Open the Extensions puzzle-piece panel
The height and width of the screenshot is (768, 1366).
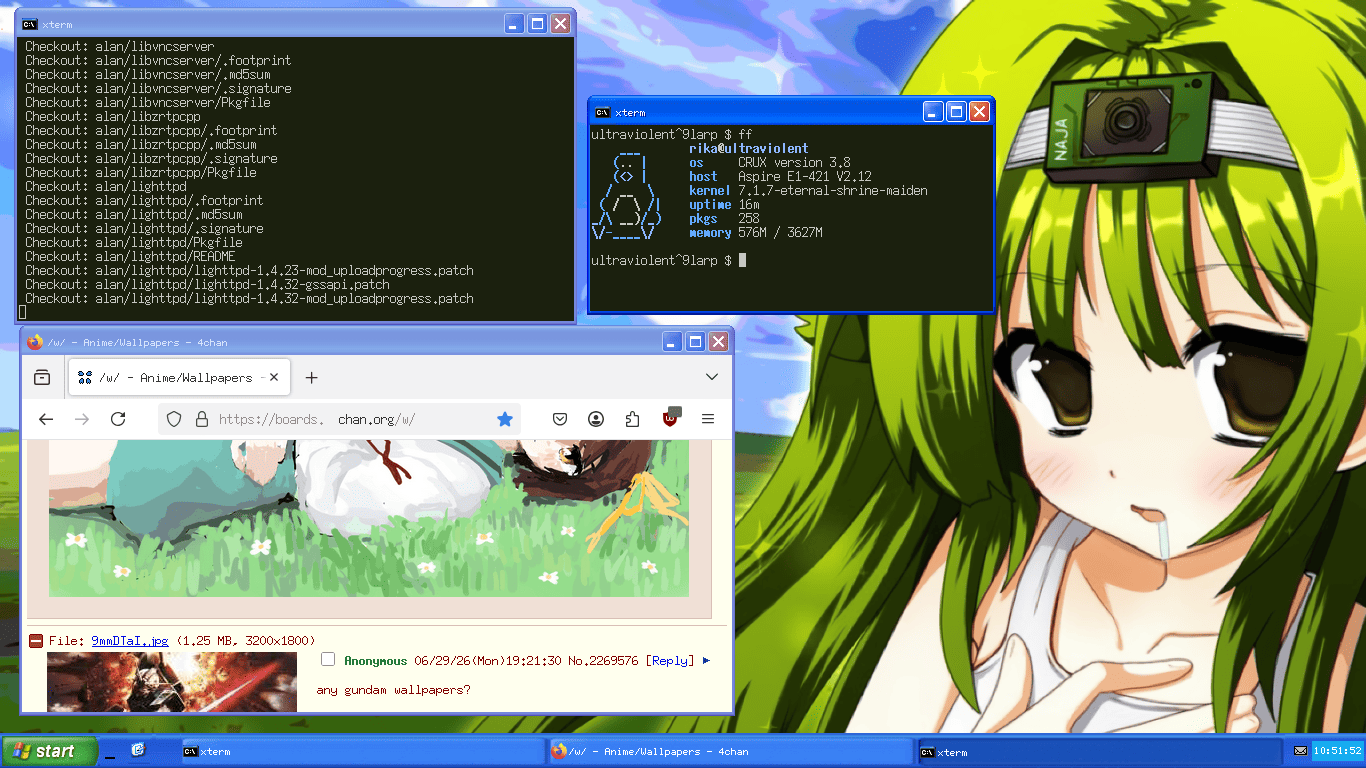tap(632, 419)
